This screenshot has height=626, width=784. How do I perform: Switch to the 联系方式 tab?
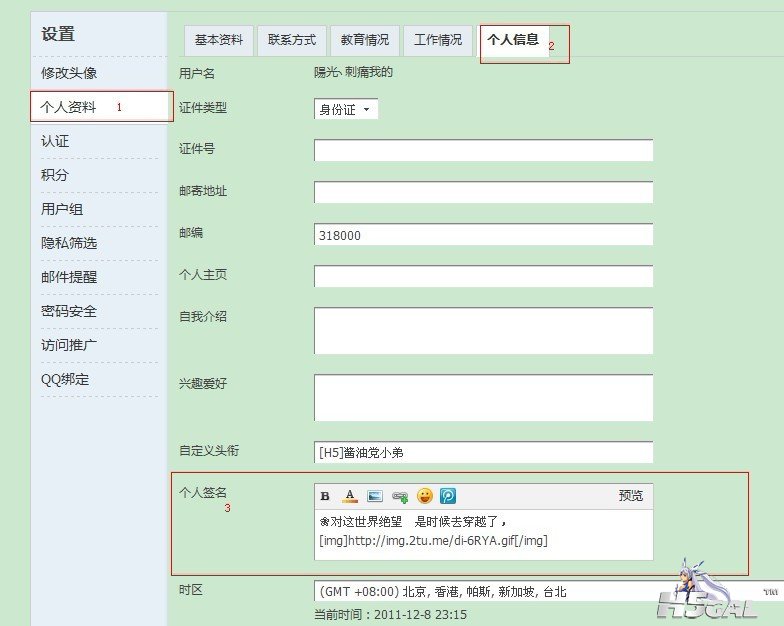click(x=292, y=41)
